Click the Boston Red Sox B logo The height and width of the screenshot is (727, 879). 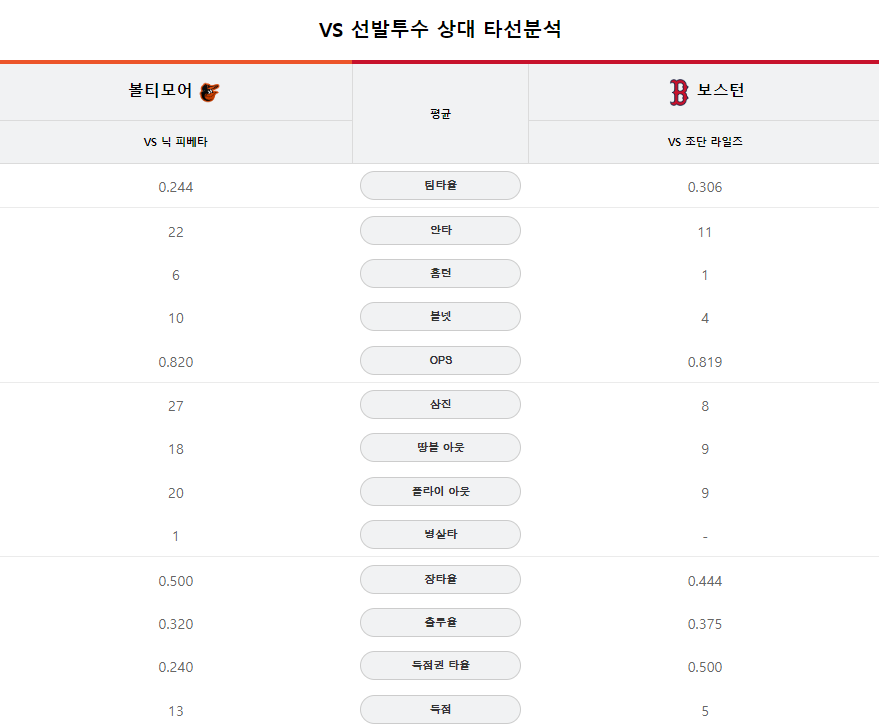[x=679, y=92]
